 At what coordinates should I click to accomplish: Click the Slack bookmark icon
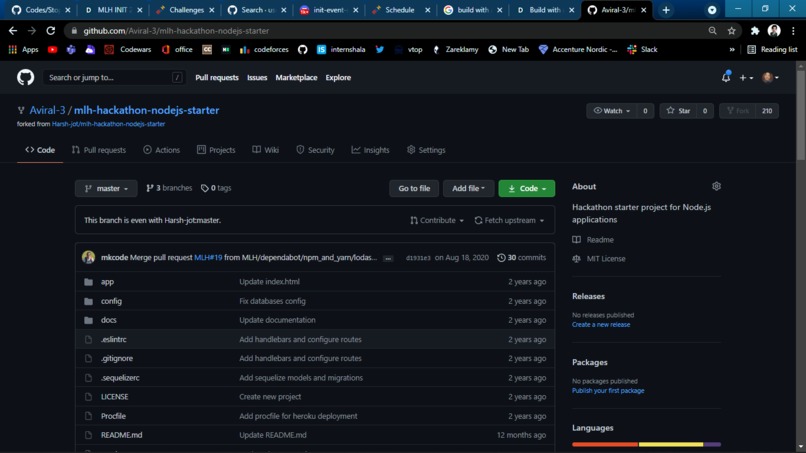click(632, 49)
